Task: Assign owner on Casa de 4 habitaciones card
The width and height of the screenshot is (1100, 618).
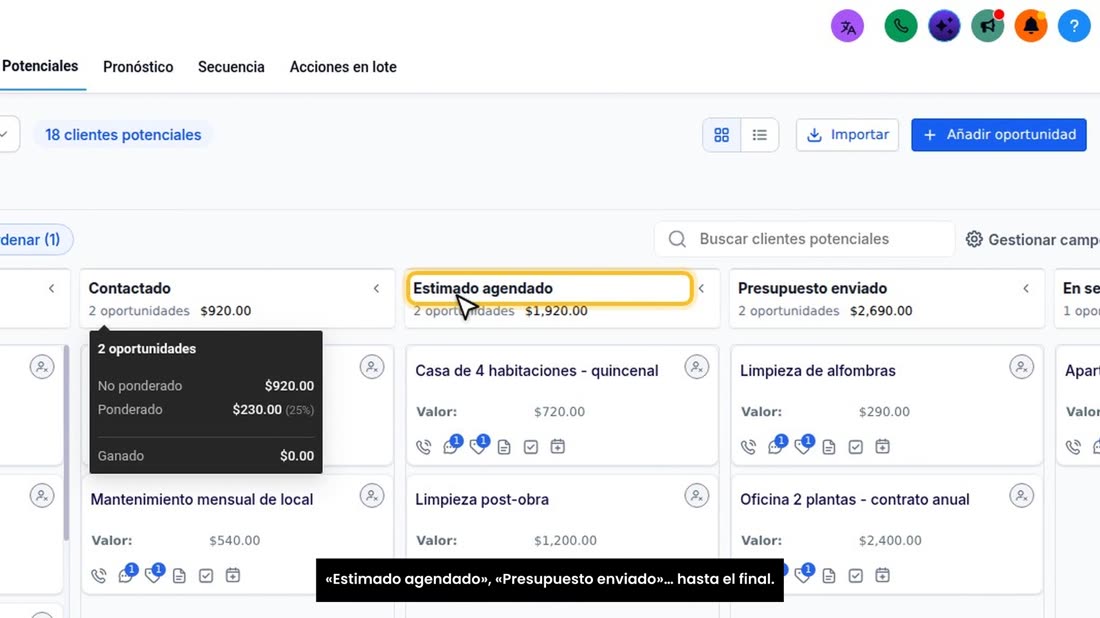Action: tap(697, 367)
